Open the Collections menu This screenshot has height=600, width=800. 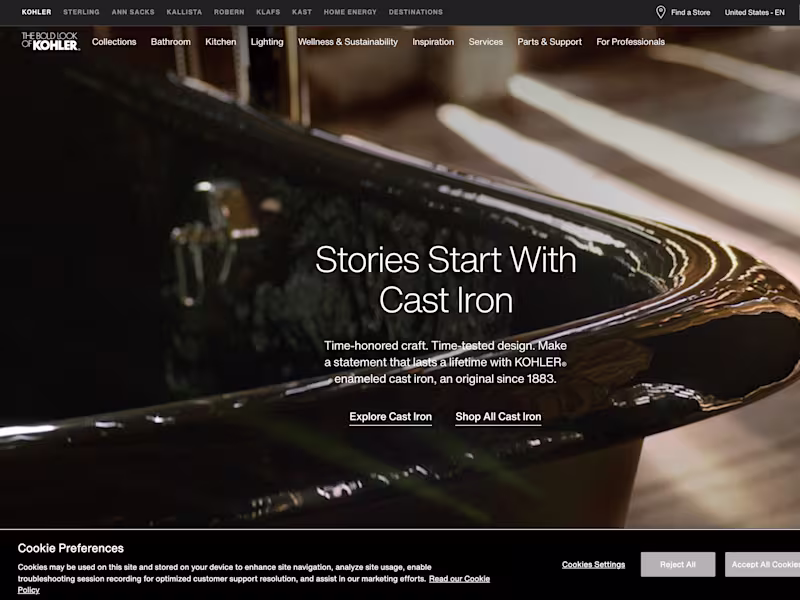tap(114, 42)
